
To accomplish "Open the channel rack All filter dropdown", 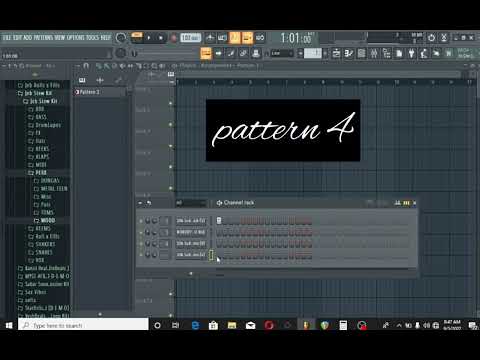I will coord(191,203).
